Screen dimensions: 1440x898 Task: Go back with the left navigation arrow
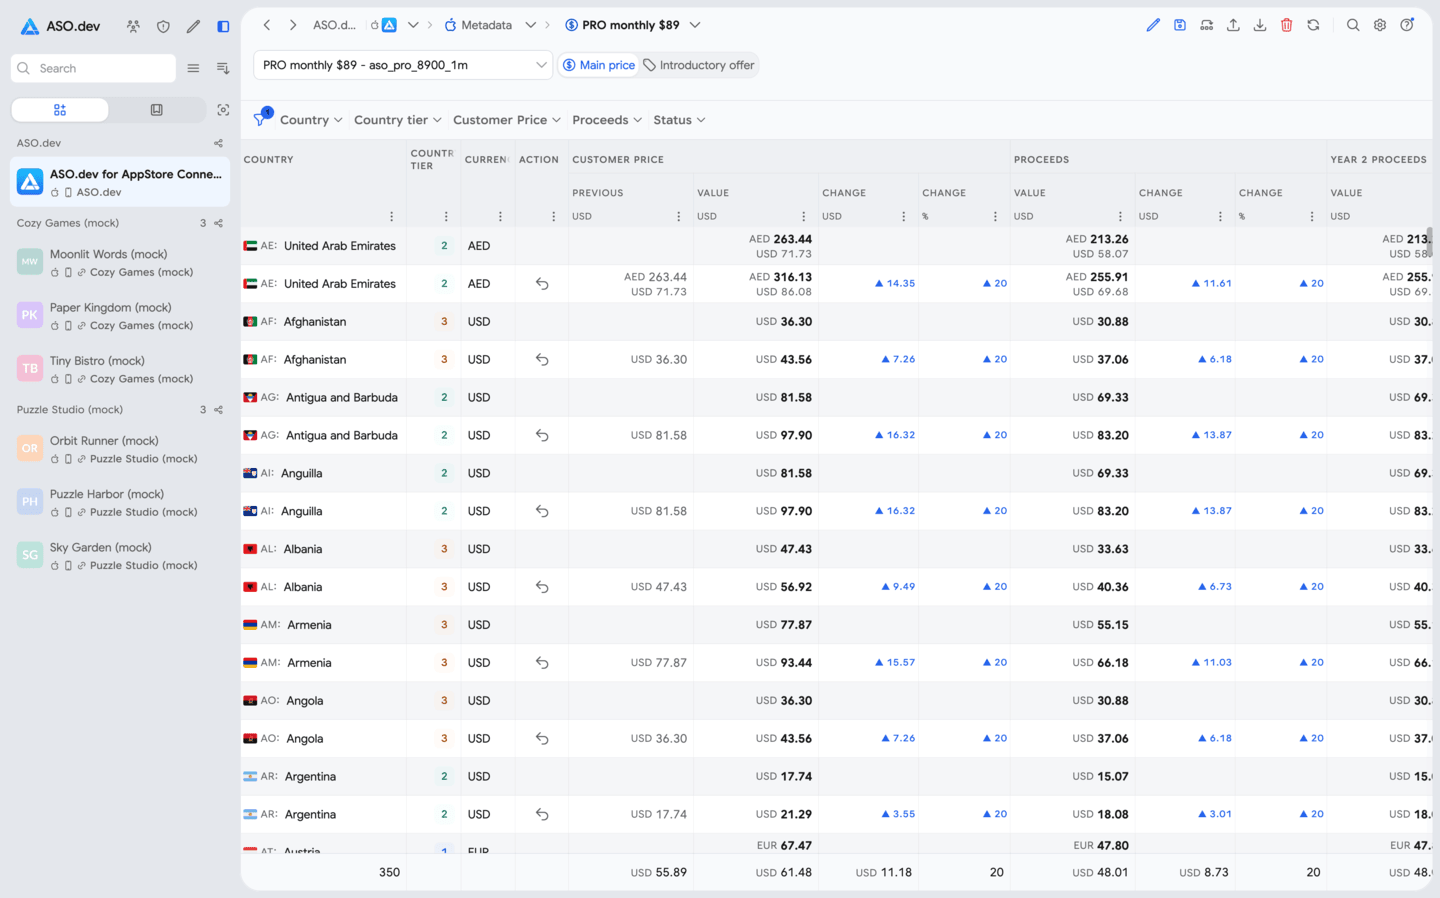(x=267, y=25)
